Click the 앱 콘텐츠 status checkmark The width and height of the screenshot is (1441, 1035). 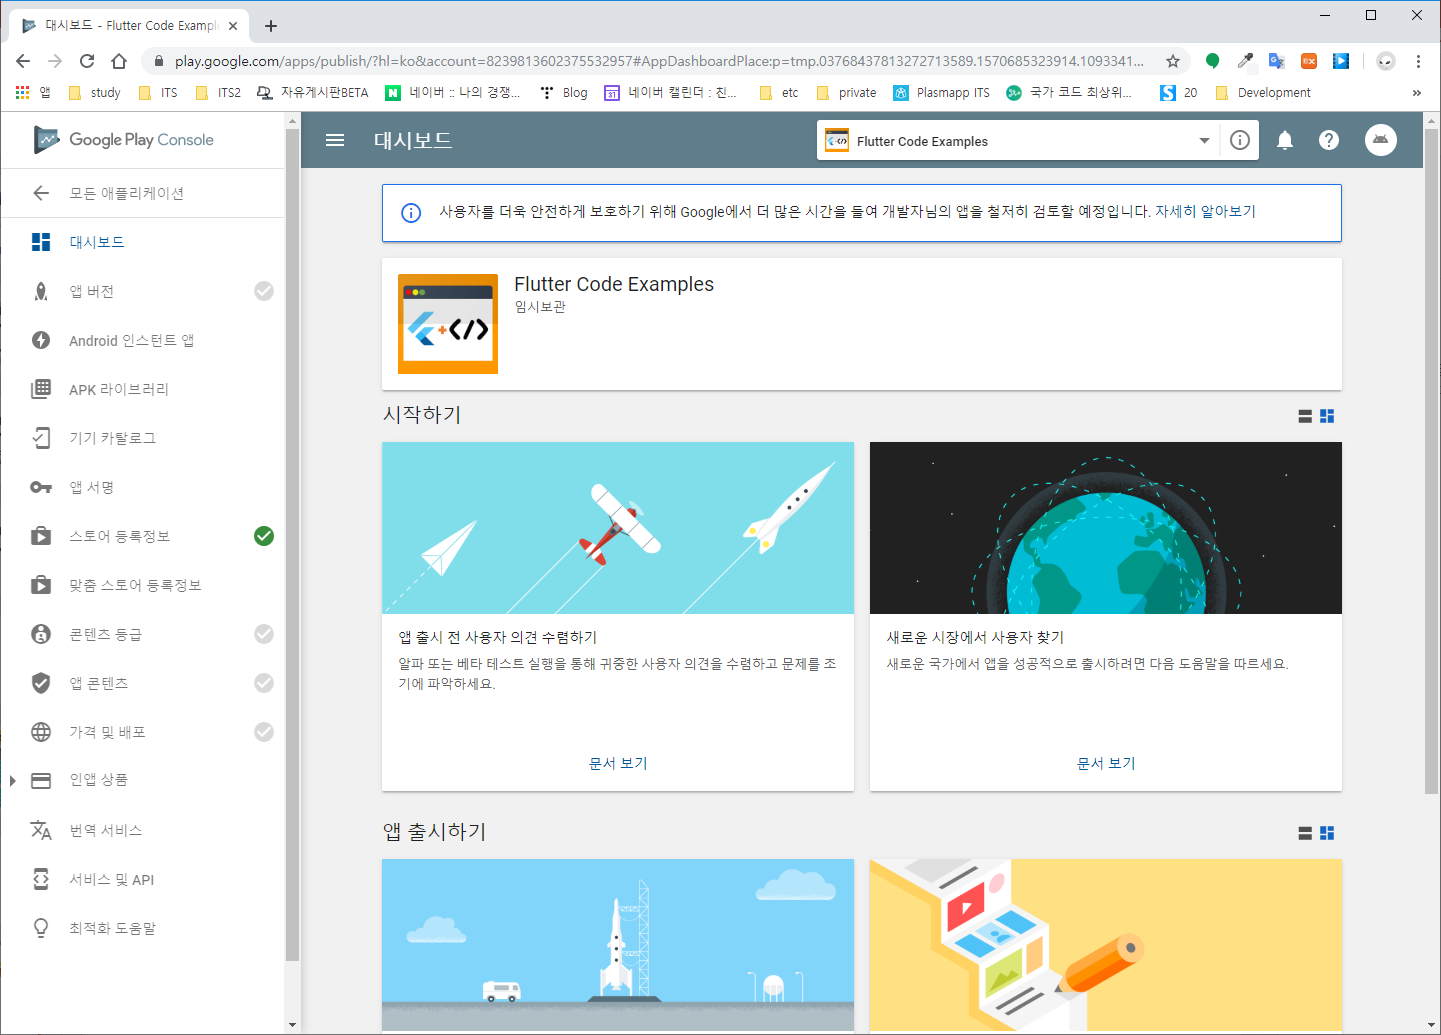coord(264,683)
